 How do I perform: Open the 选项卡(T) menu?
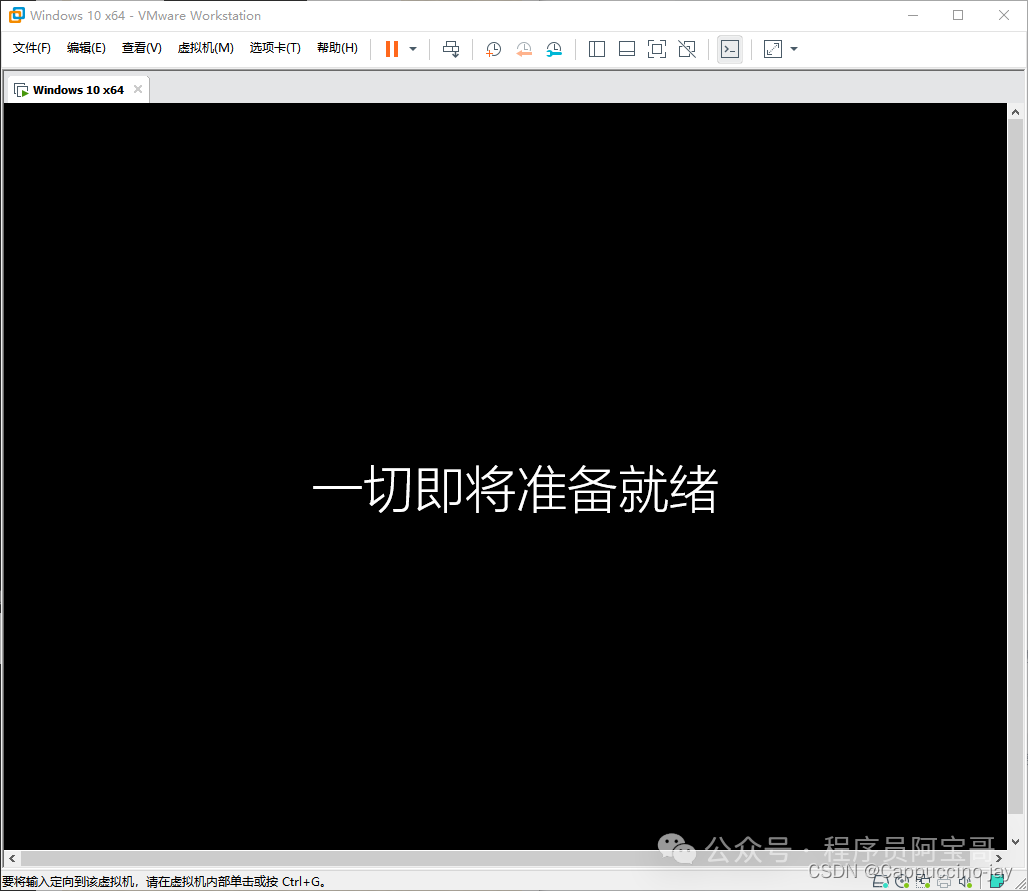[275, 48]
